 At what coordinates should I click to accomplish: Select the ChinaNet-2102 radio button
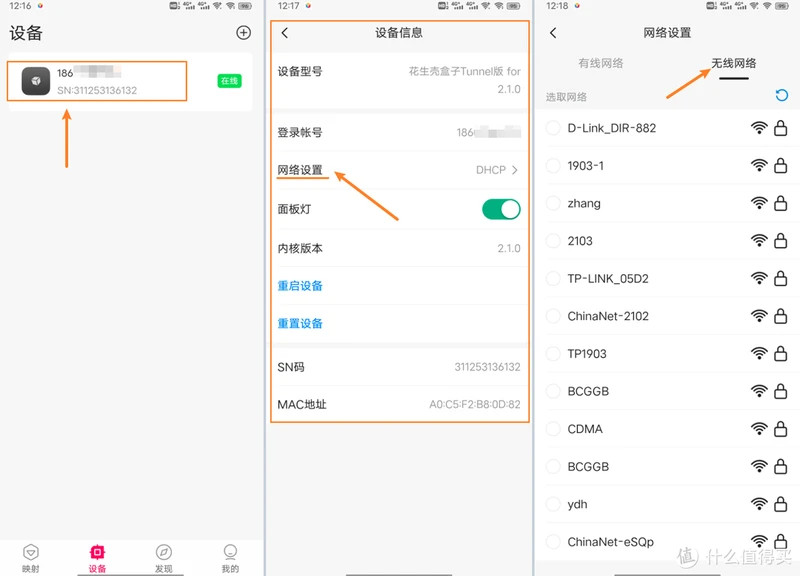click(553, 316)
